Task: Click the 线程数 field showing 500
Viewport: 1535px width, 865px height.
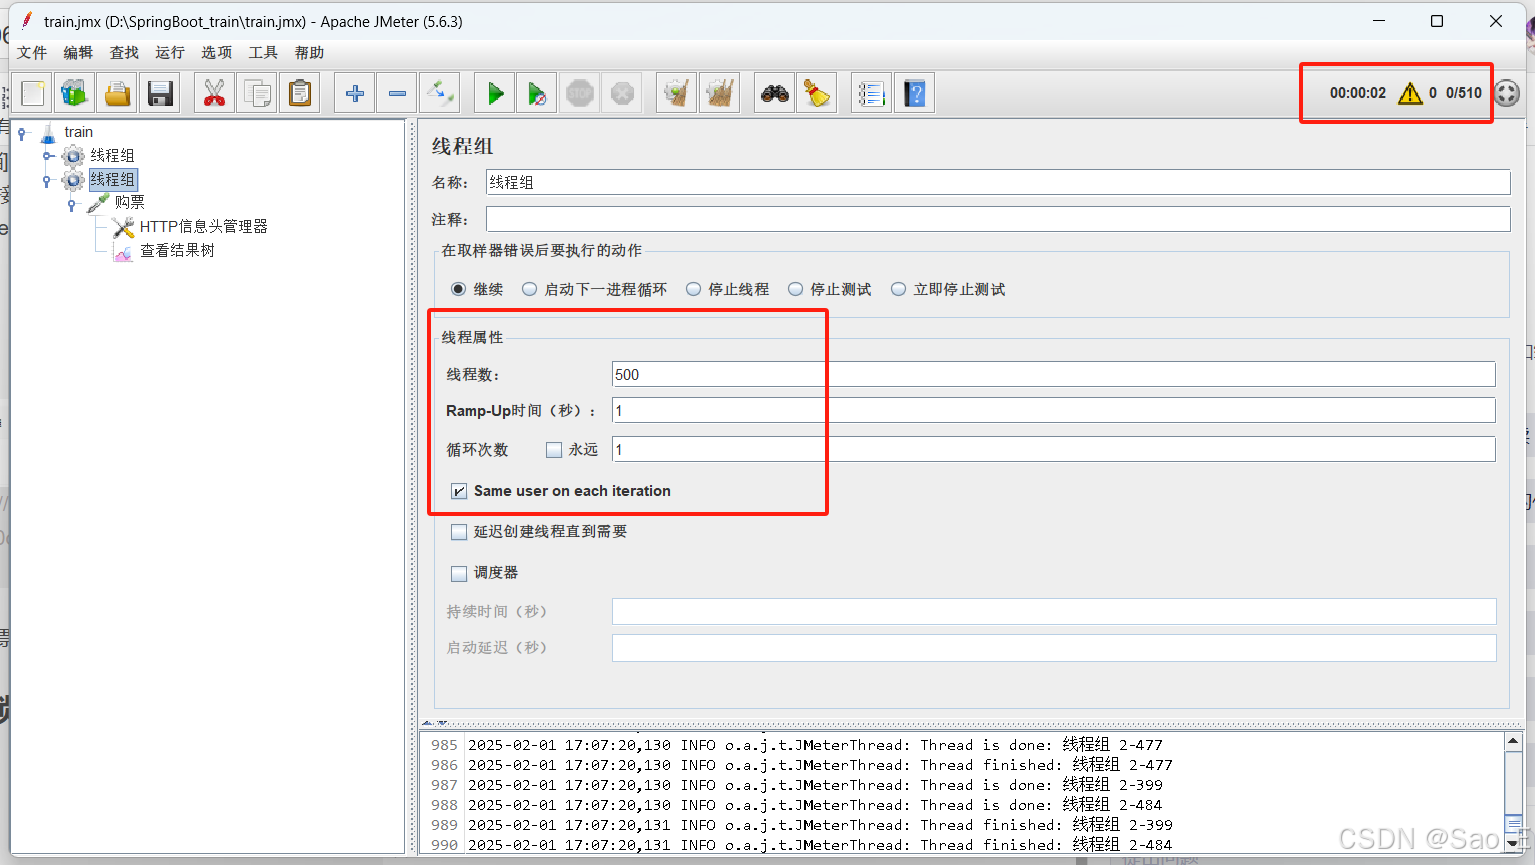Action: (1054, 374)
